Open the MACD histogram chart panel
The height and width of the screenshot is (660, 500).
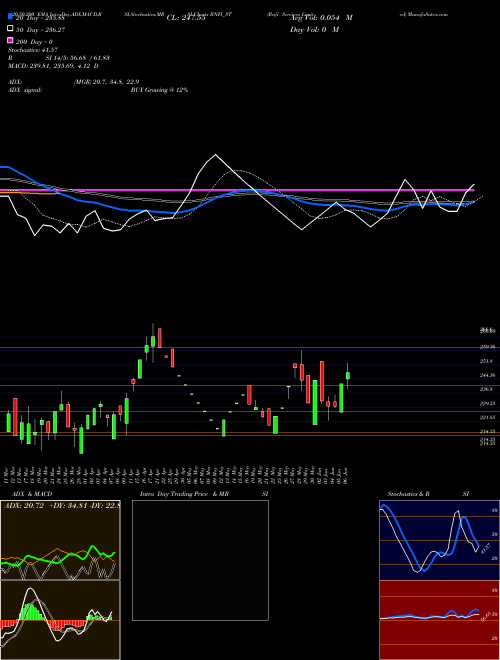pyautogui.click(x=60, y=620)
